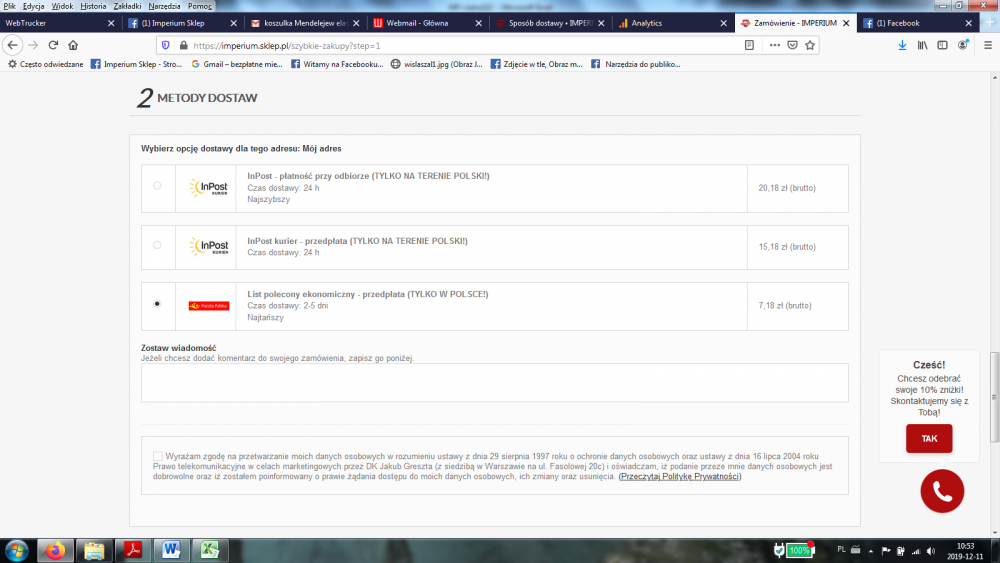Image resolution: width=1000 pixels, height=563 pixels.
Task: Open the Firefox library icon
Action: tap(922, 45)
